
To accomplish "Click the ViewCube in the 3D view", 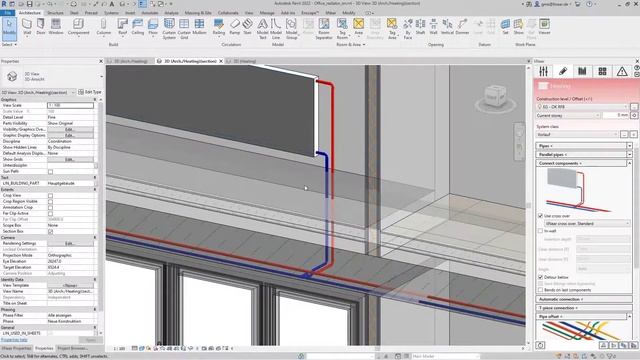I will point(496,97).
